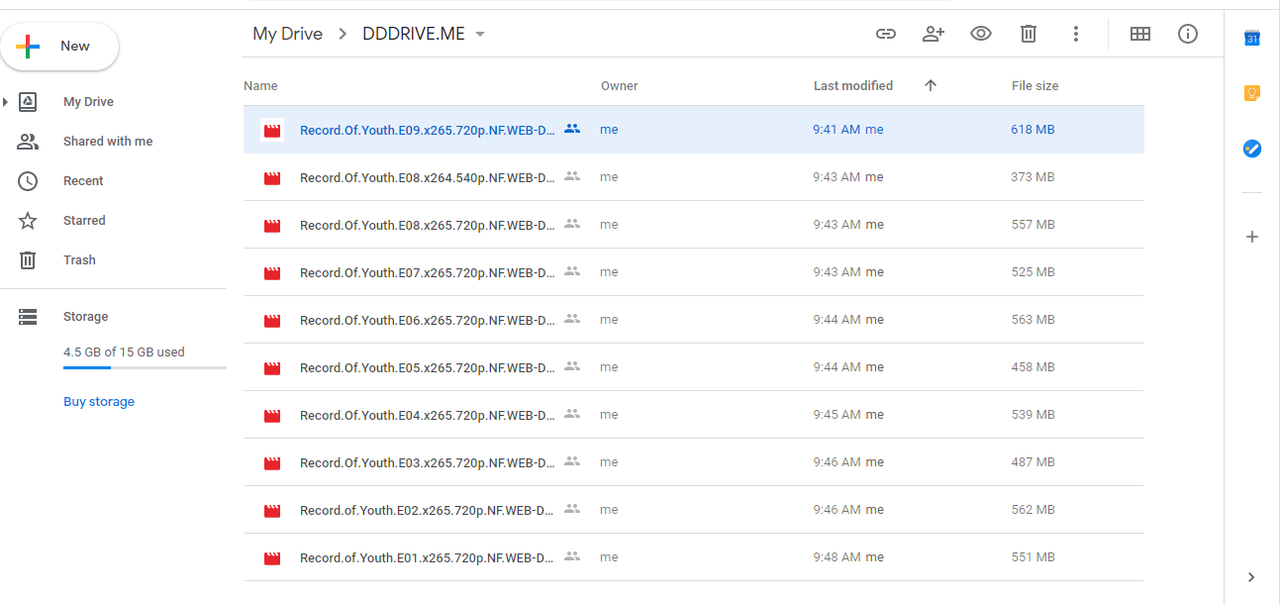
Task: Select file Record.of.Youth.E02.x265.720p
Action: click(x=693, y=510)
